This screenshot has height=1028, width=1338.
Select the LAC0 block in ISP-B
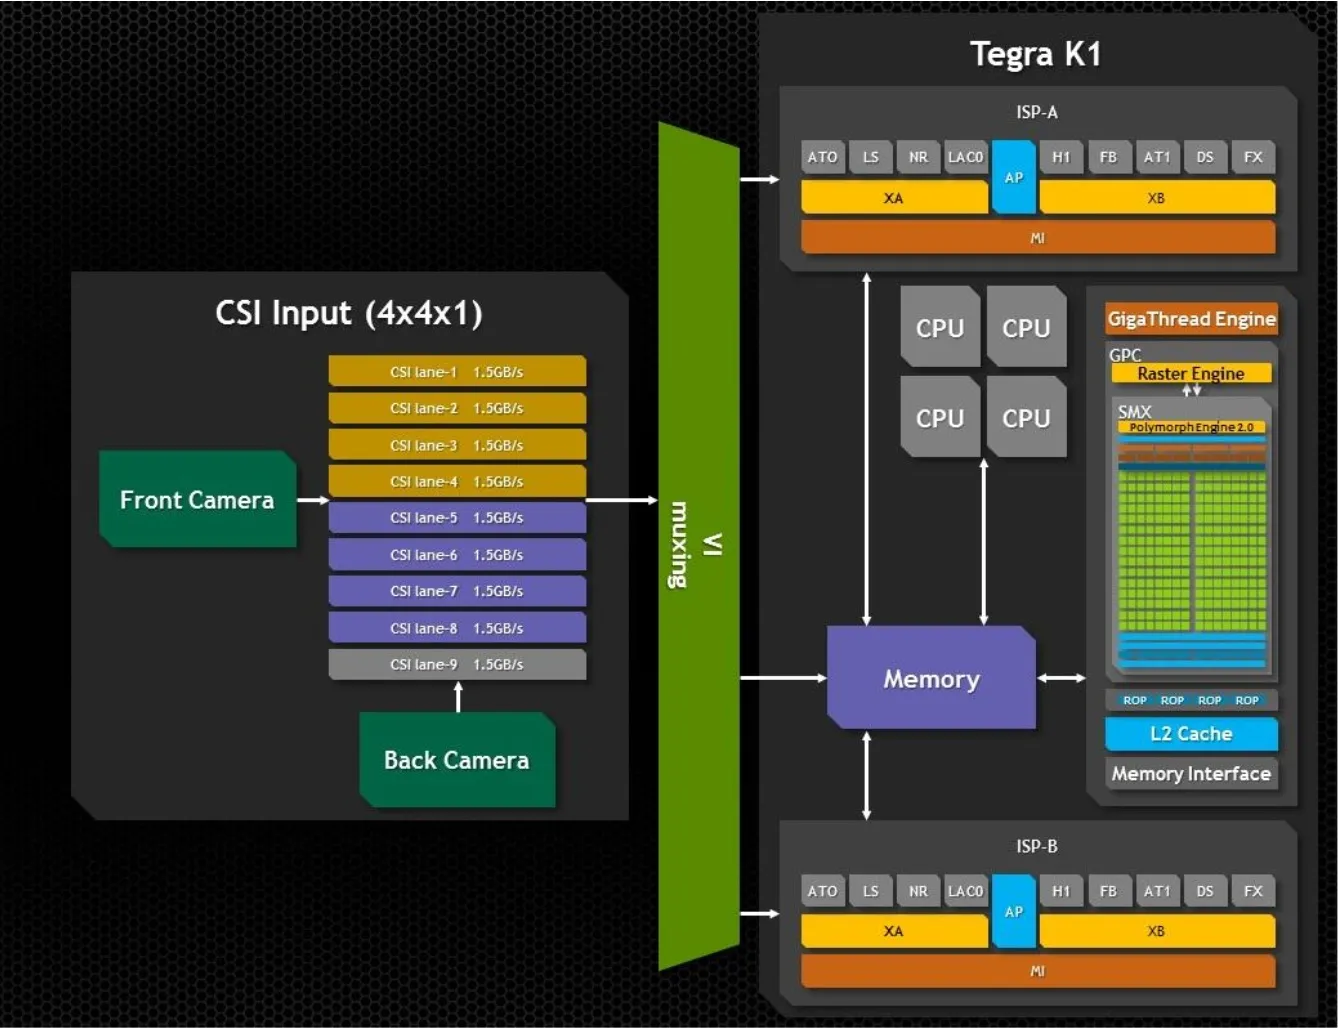pos(966,891)
